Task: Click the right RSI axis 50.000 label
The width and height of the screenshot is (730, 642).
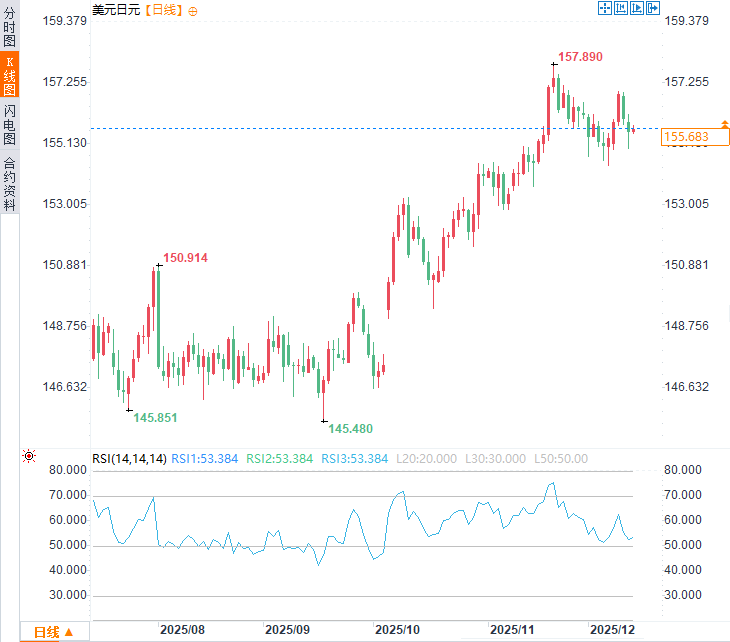Action: click(x=683, y=545)
